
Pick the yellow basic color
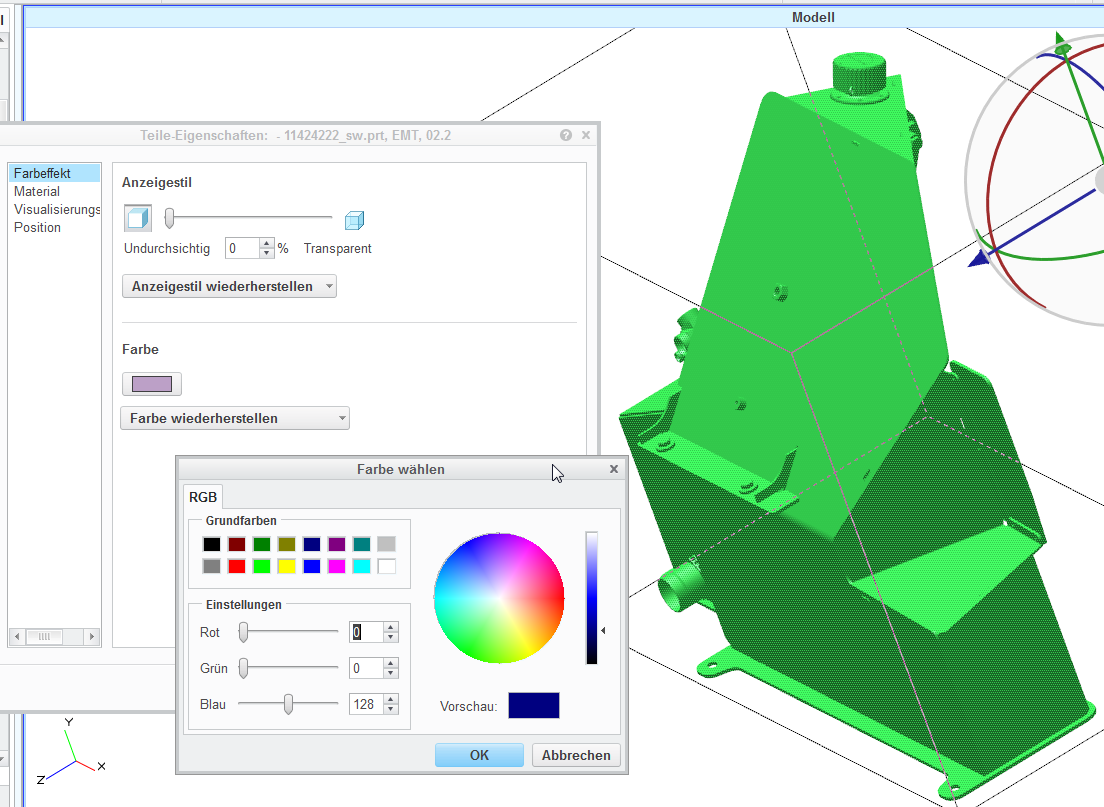click(287, 566)
